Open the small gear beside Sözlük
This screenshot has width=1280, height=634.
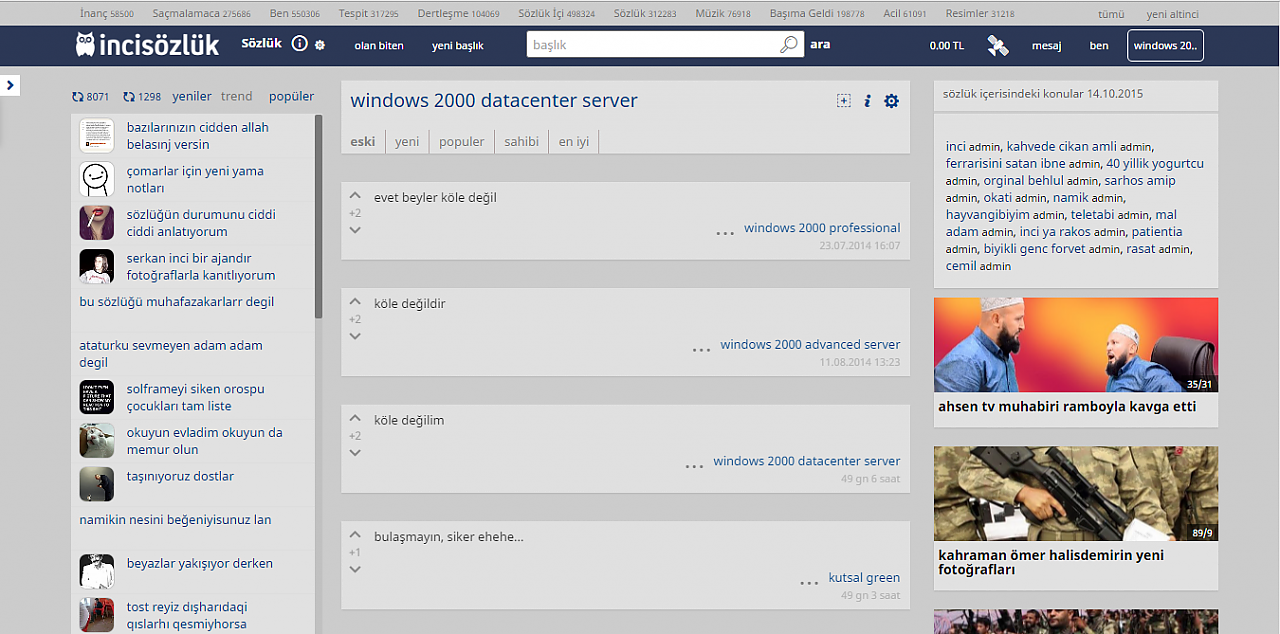pos(320,45)
